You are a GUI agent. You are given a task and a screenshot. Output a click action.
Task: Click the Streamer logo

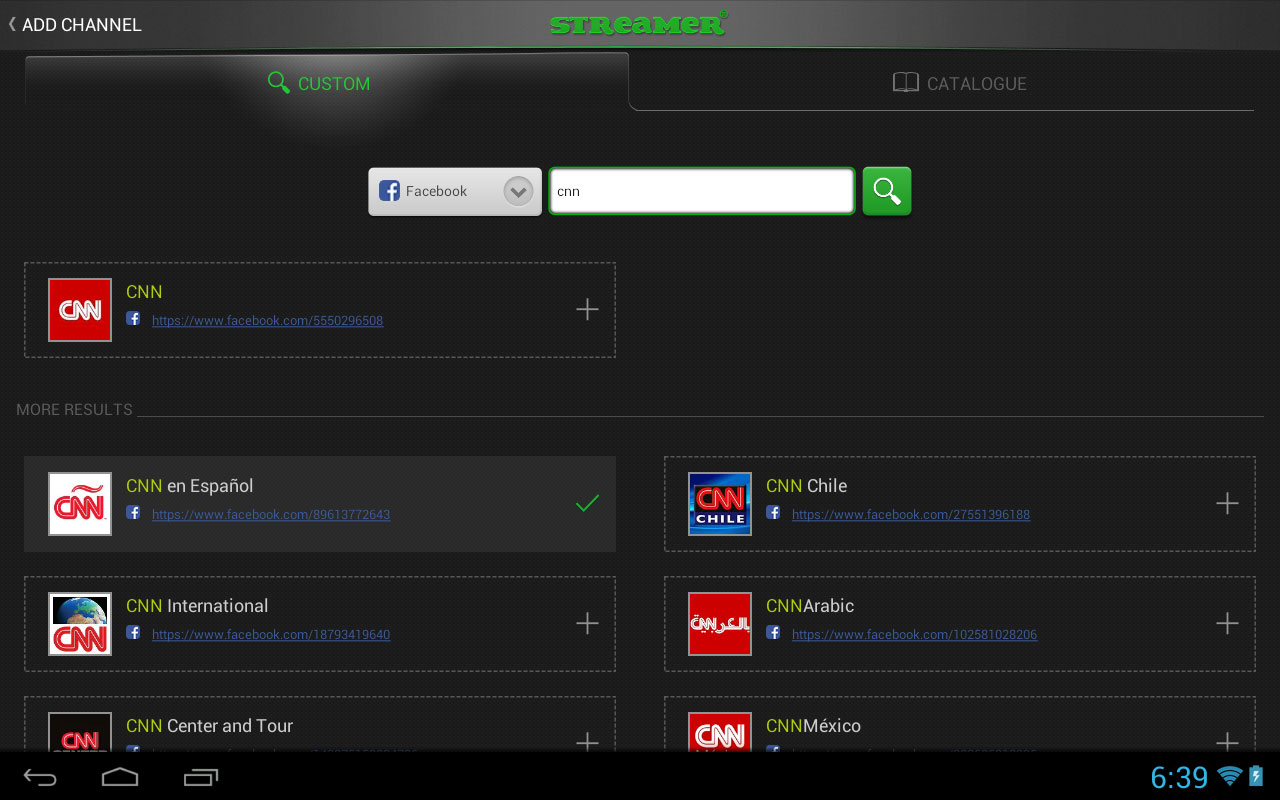coord(639,23)
